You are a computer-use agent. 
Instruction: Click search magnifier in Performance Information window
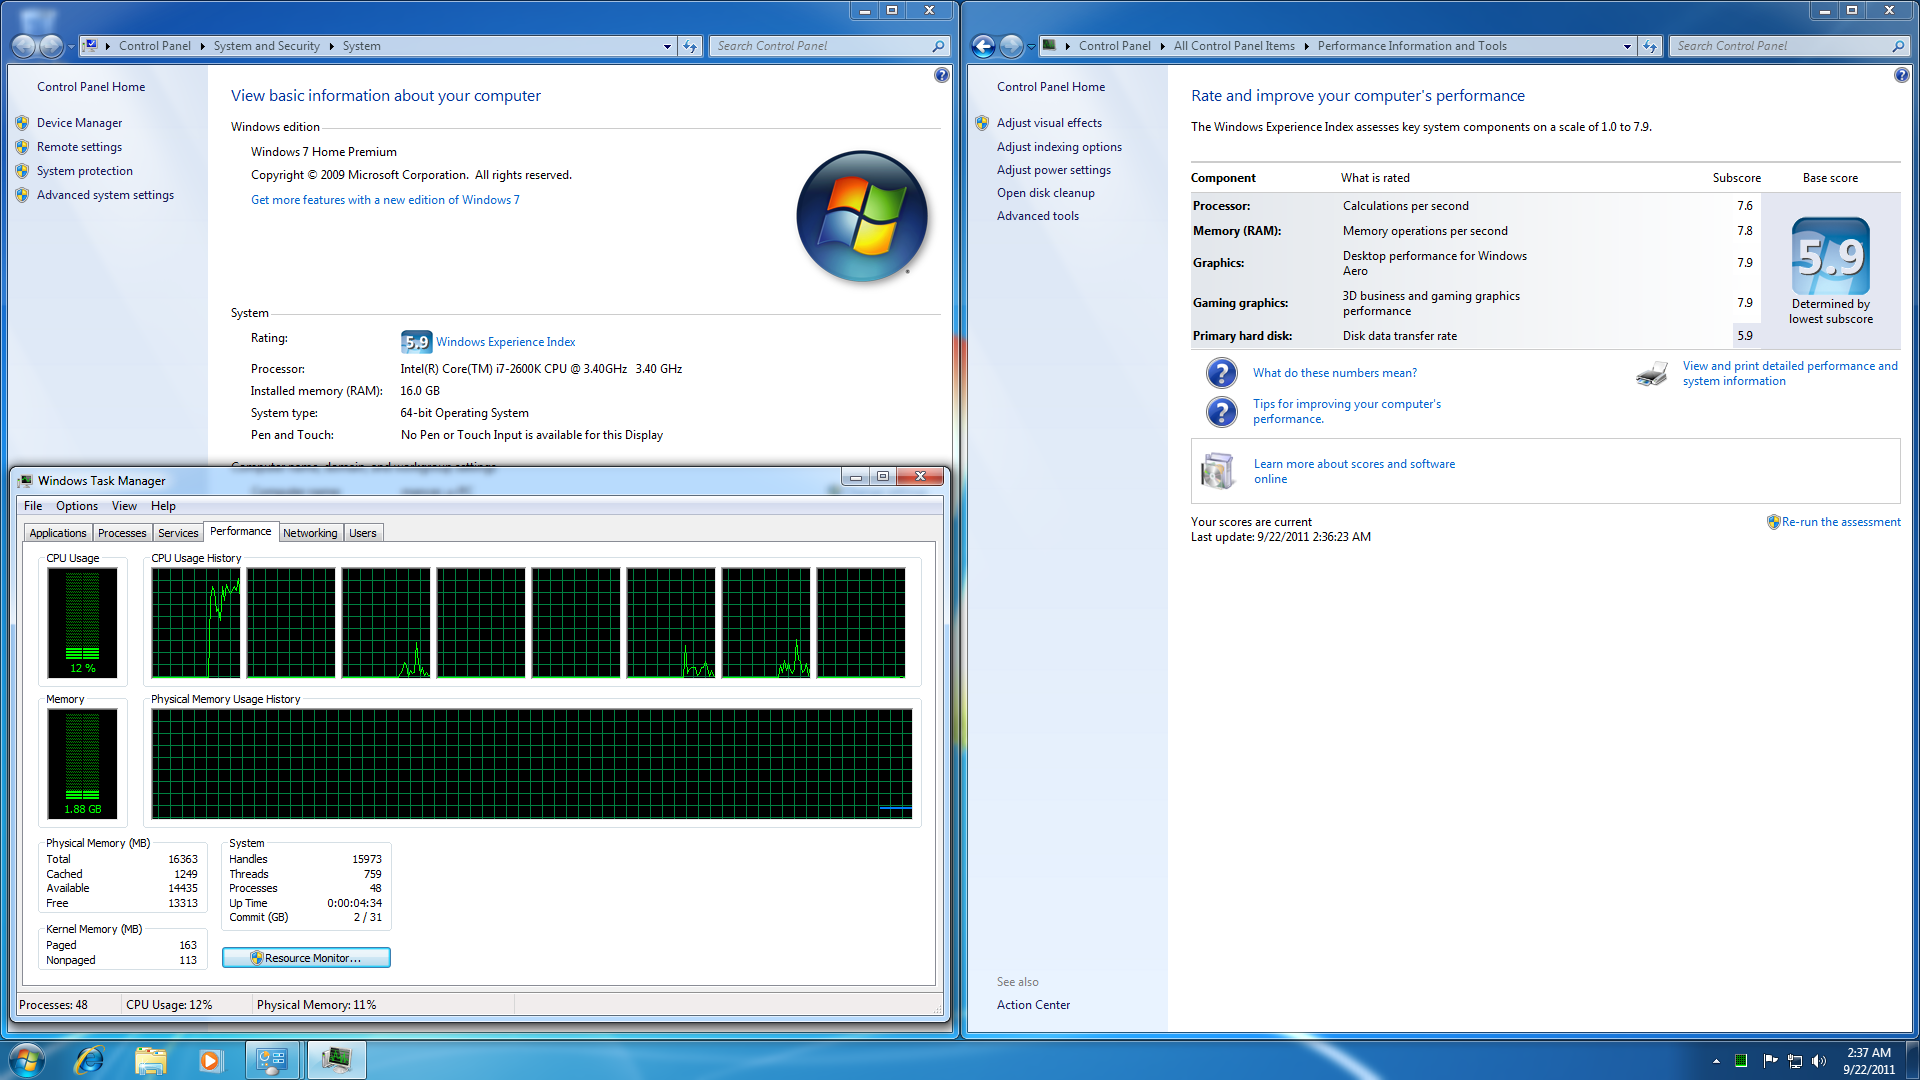(1898, 46)
